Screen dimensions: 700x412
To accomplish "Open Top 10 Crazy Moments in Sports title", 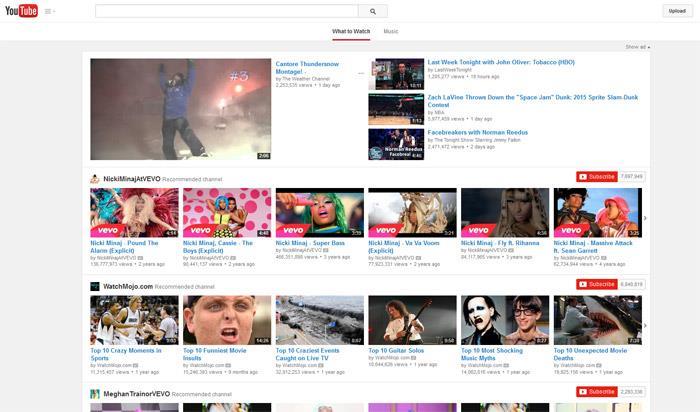I will (125, 354).
